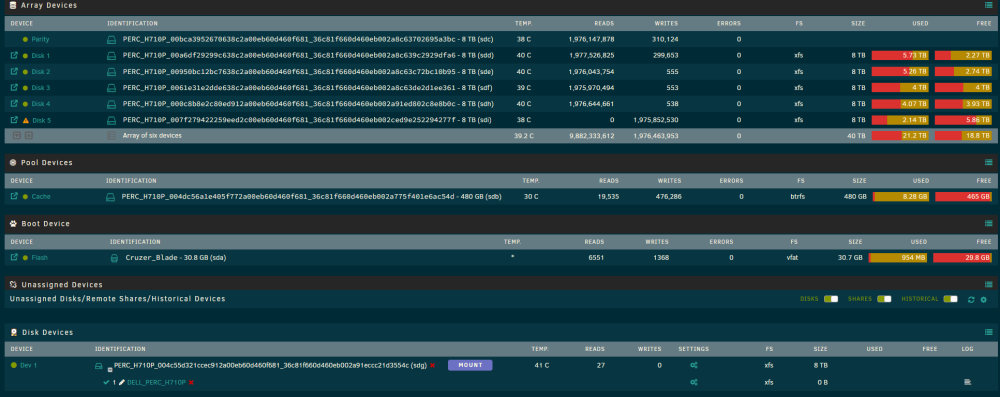Click the Cruzer_Blade flash drive icon

click(x=114, y=258)
